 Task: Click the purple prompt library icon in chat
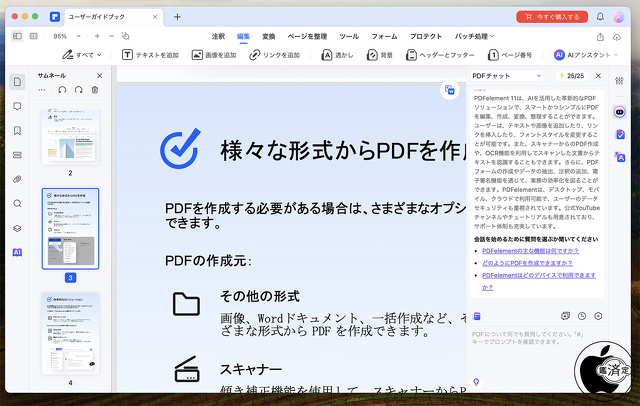477,316
